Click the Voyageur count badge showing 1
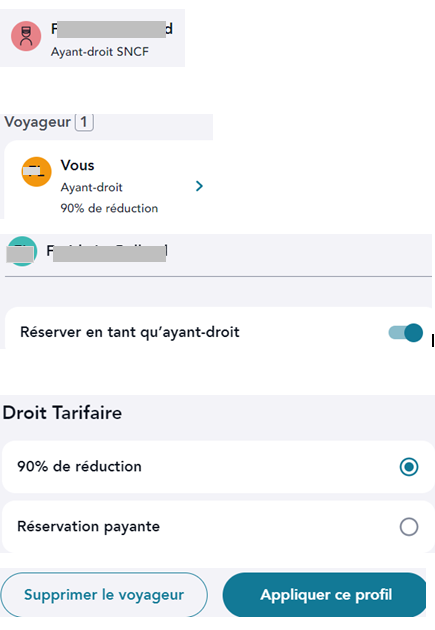Screen dimensions: 435x630 84,122
